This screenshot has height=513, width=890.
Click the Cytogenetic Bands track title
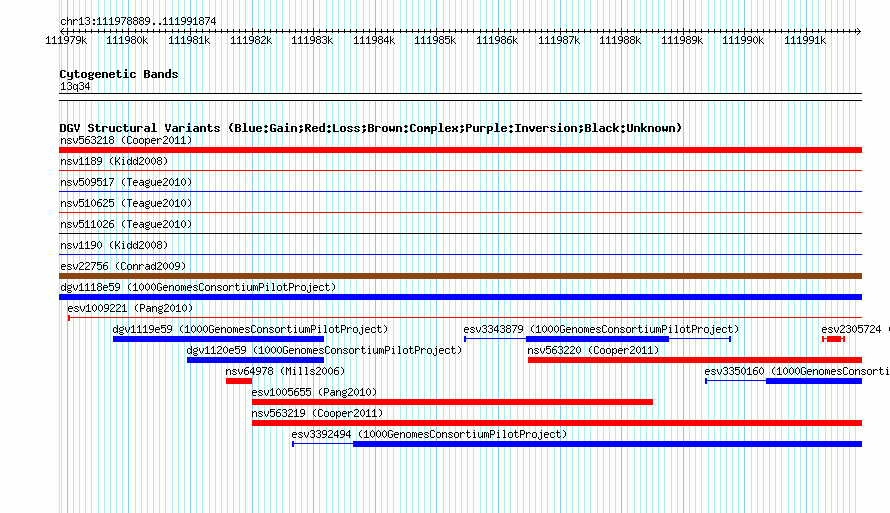pyautogui.click(x=119, y=74)
